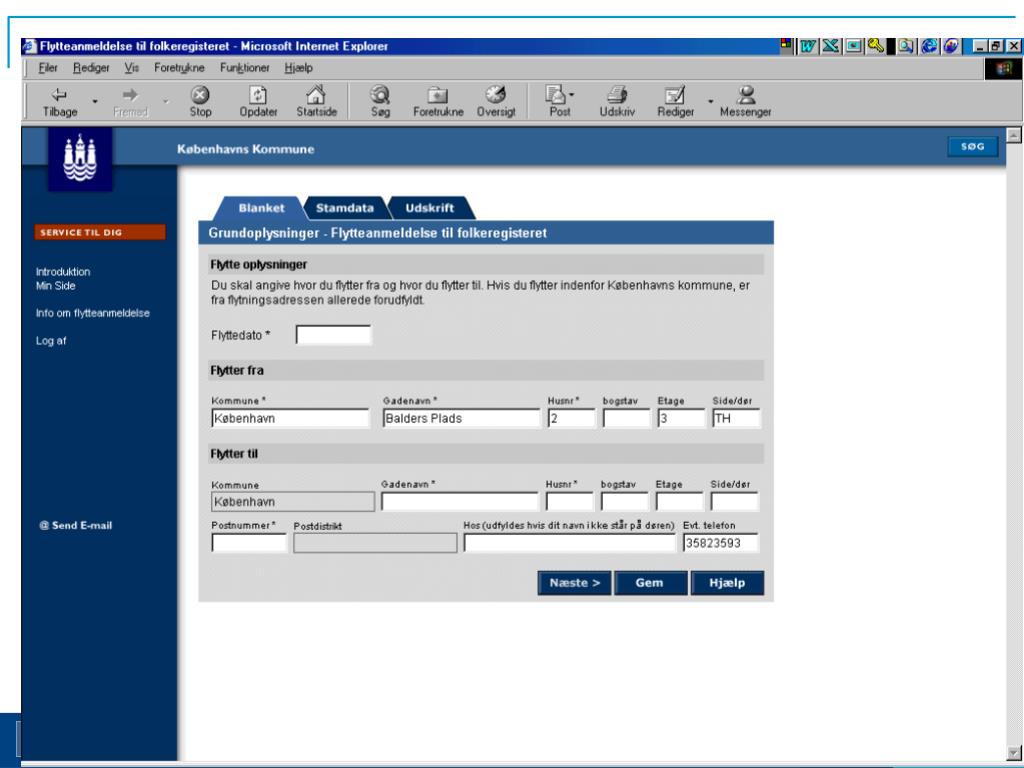
Task: Save the form with the Gem button
Action: [x=650, y=583]
